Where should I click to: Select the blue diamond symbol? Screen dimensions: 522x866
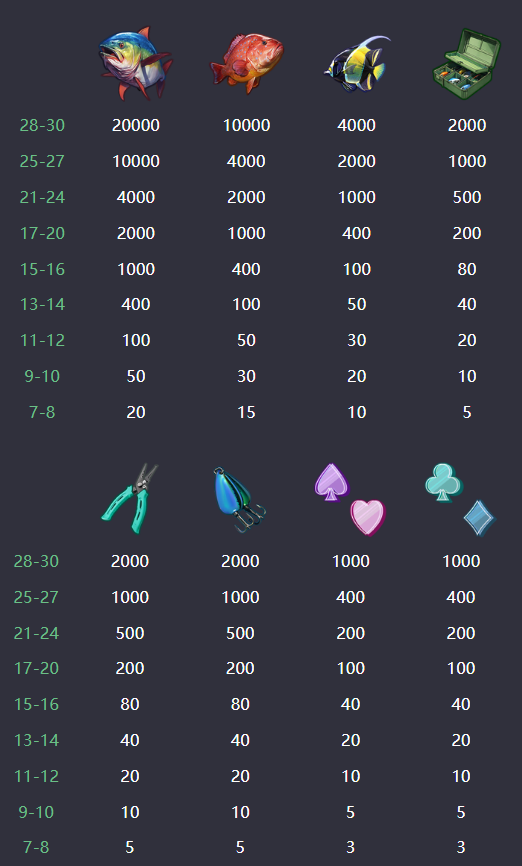(x=479, y=518)
